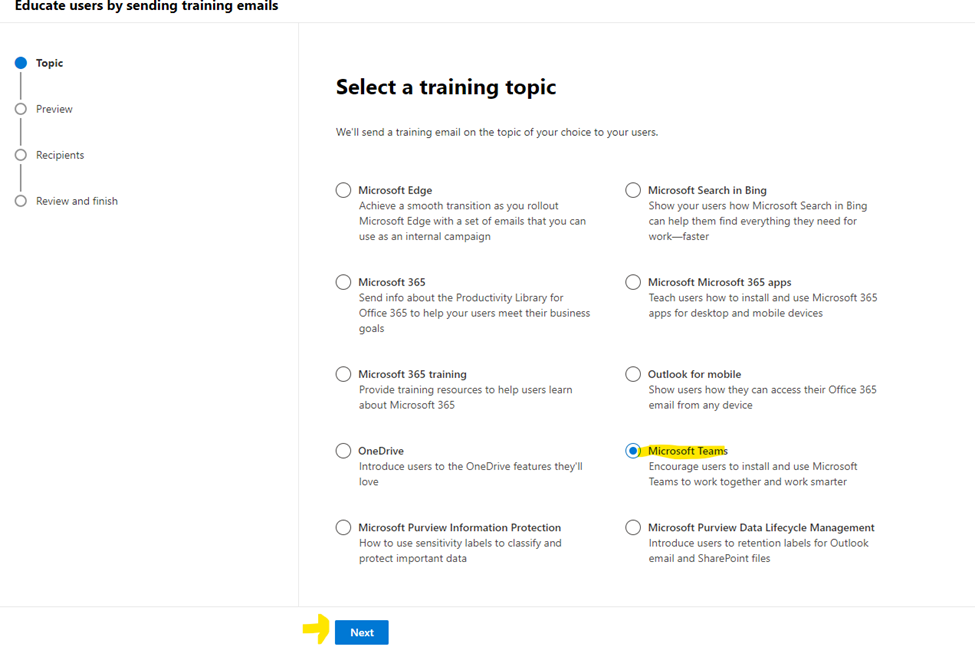Viewport: 975px width, 647px height.
Task: Select Microsoft 365 training radio button
Action: click(343, 374)
